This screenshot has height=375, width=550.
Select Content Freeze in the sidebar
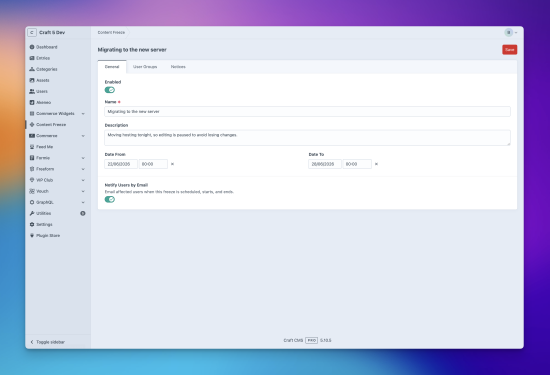click(x=48, y=125)
